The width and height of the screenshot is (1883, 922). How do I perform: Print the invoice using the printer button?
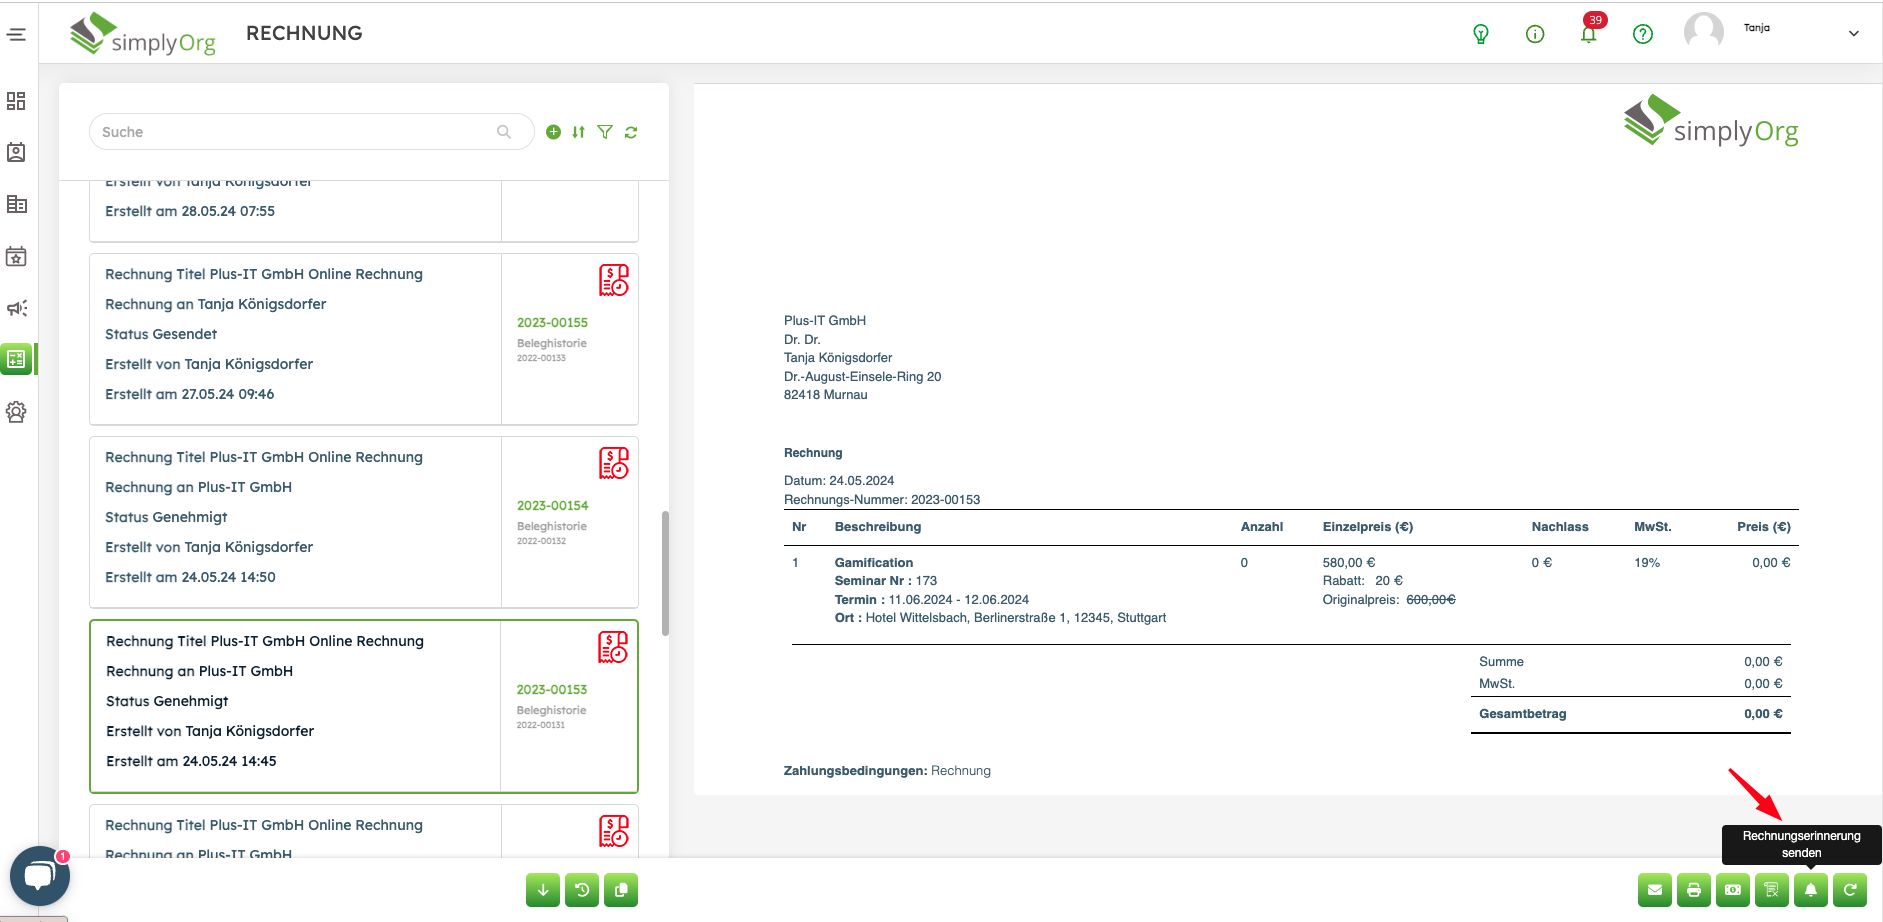(x=1693, y=890)
